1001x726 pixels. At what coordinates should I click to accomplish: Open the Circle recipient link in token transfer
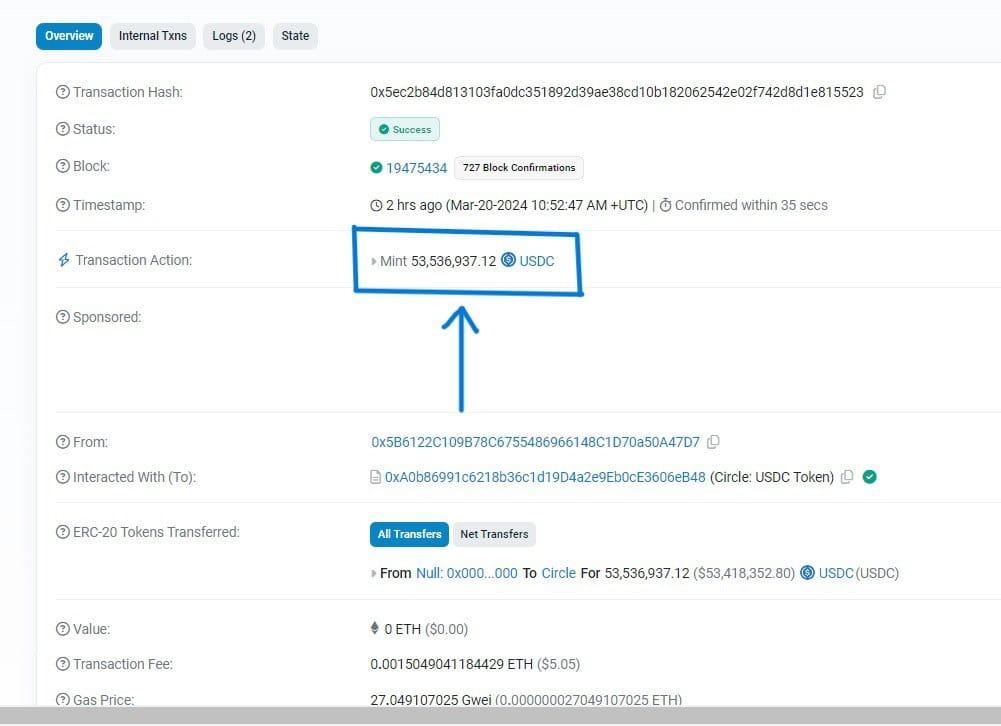[558, 573]
